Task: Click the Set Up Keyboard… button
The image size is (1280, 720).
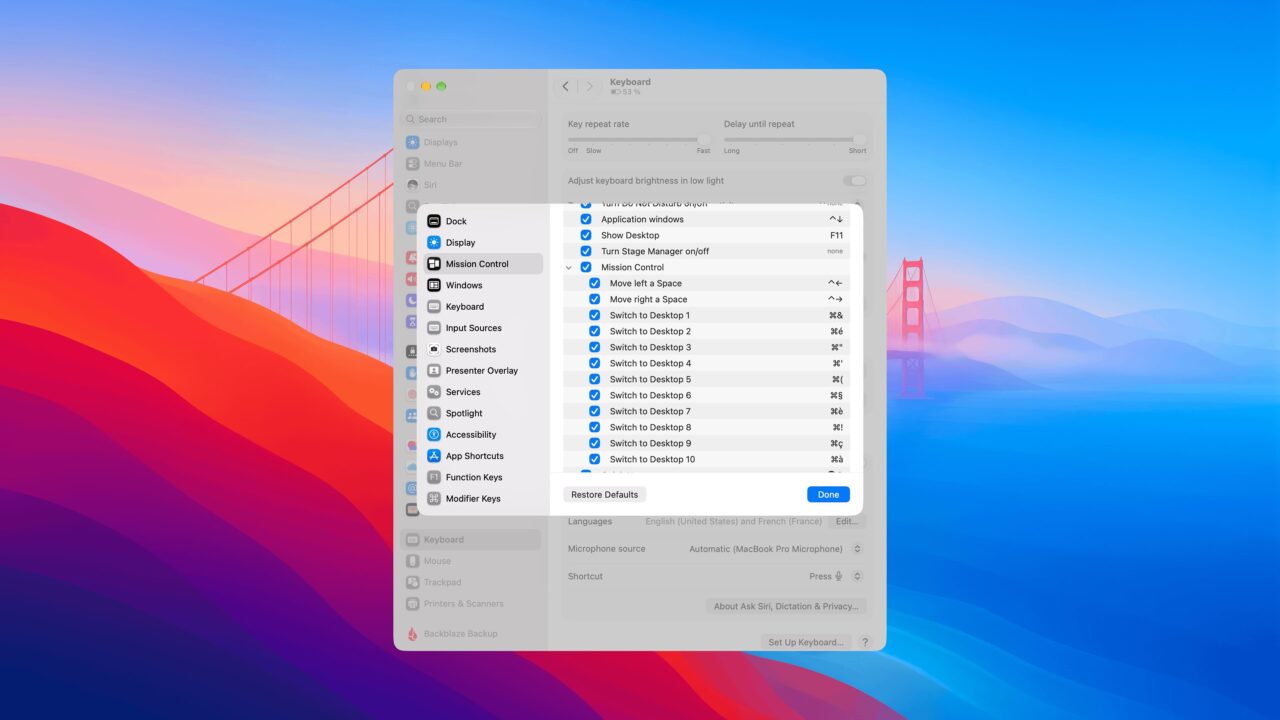Action: [806, 642]
